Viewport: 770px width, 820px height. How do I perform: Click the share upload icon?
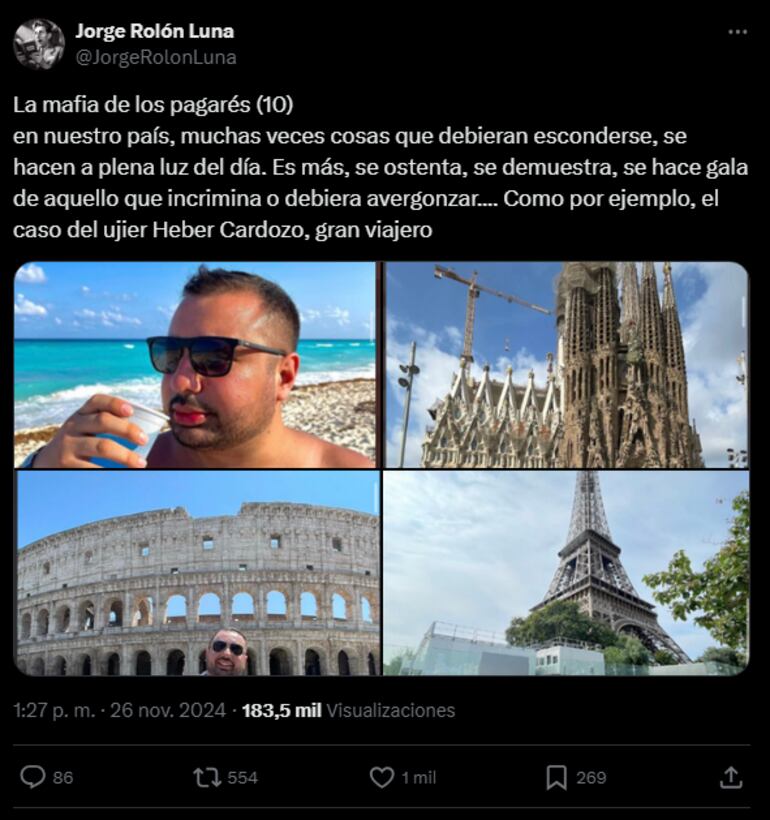point(731,777)
